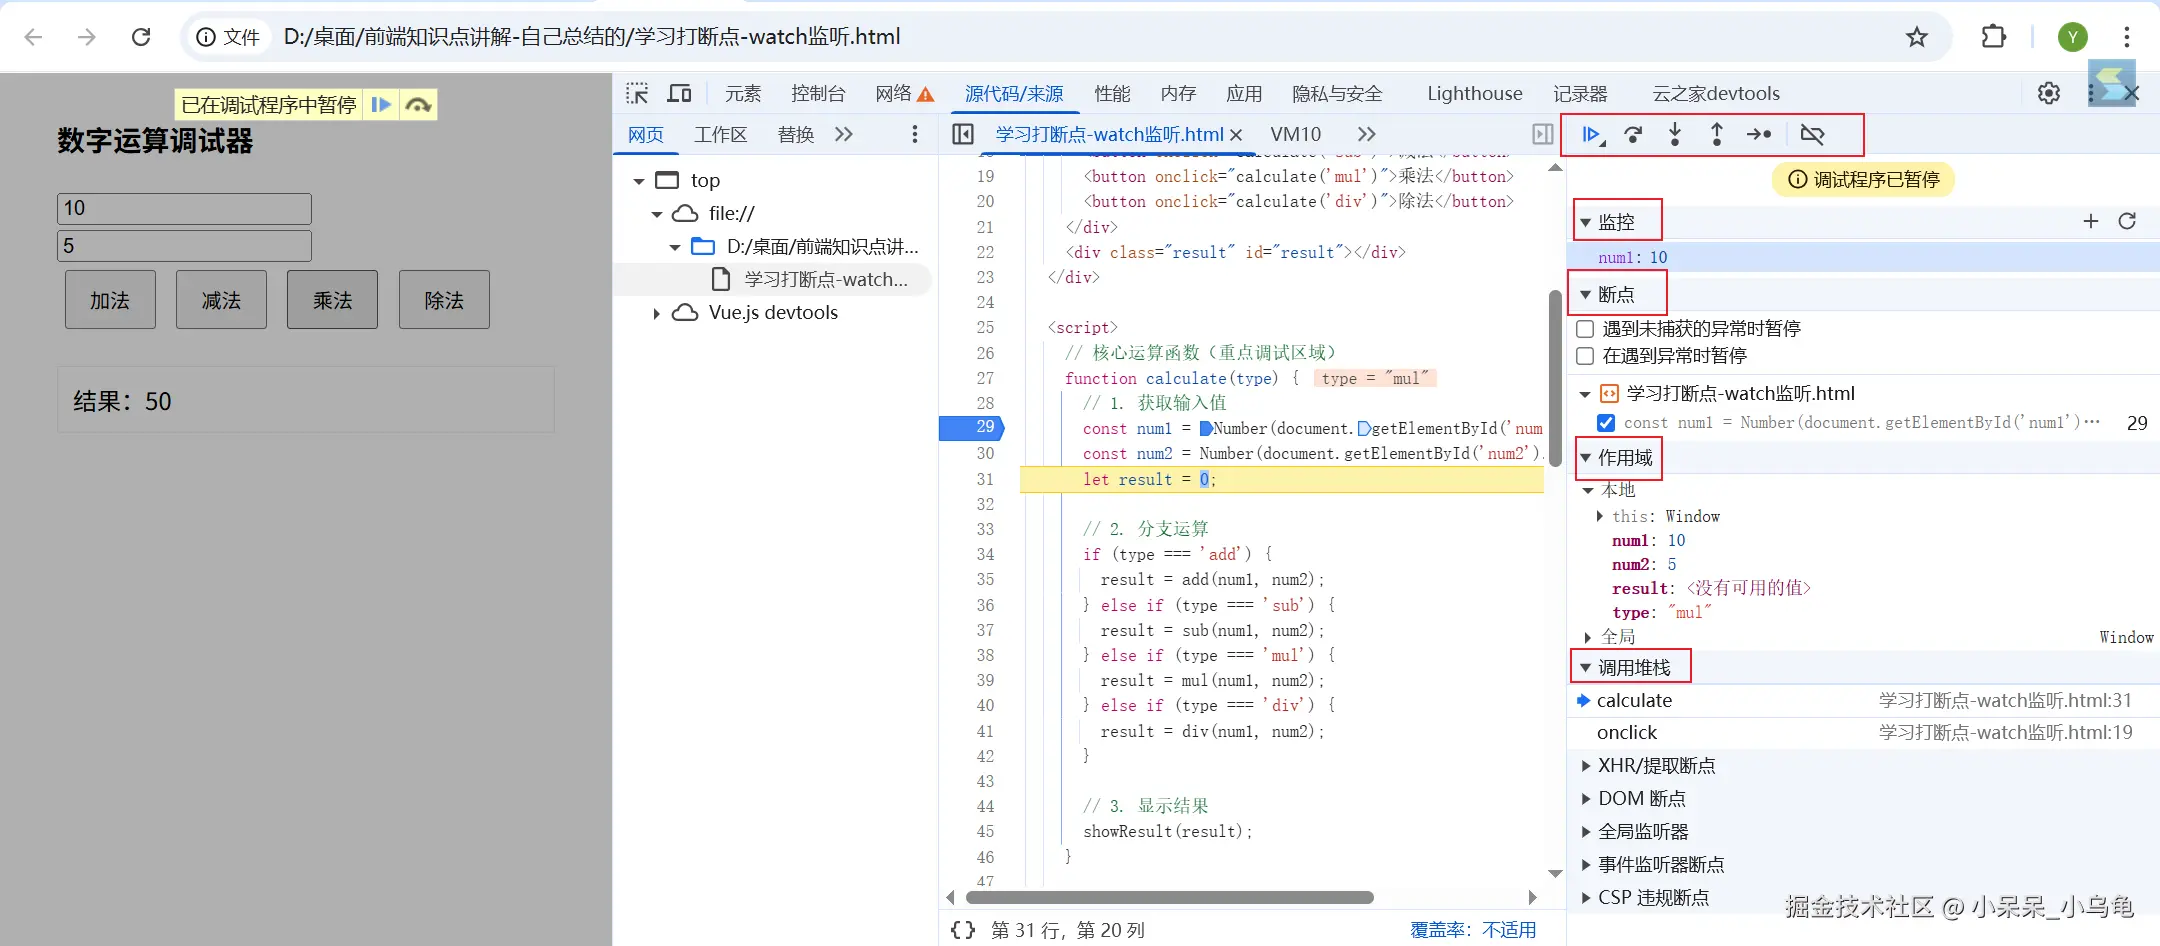Reload the browser page
2160x946 pixels.
pyautogui.click(x=141, y=37)
